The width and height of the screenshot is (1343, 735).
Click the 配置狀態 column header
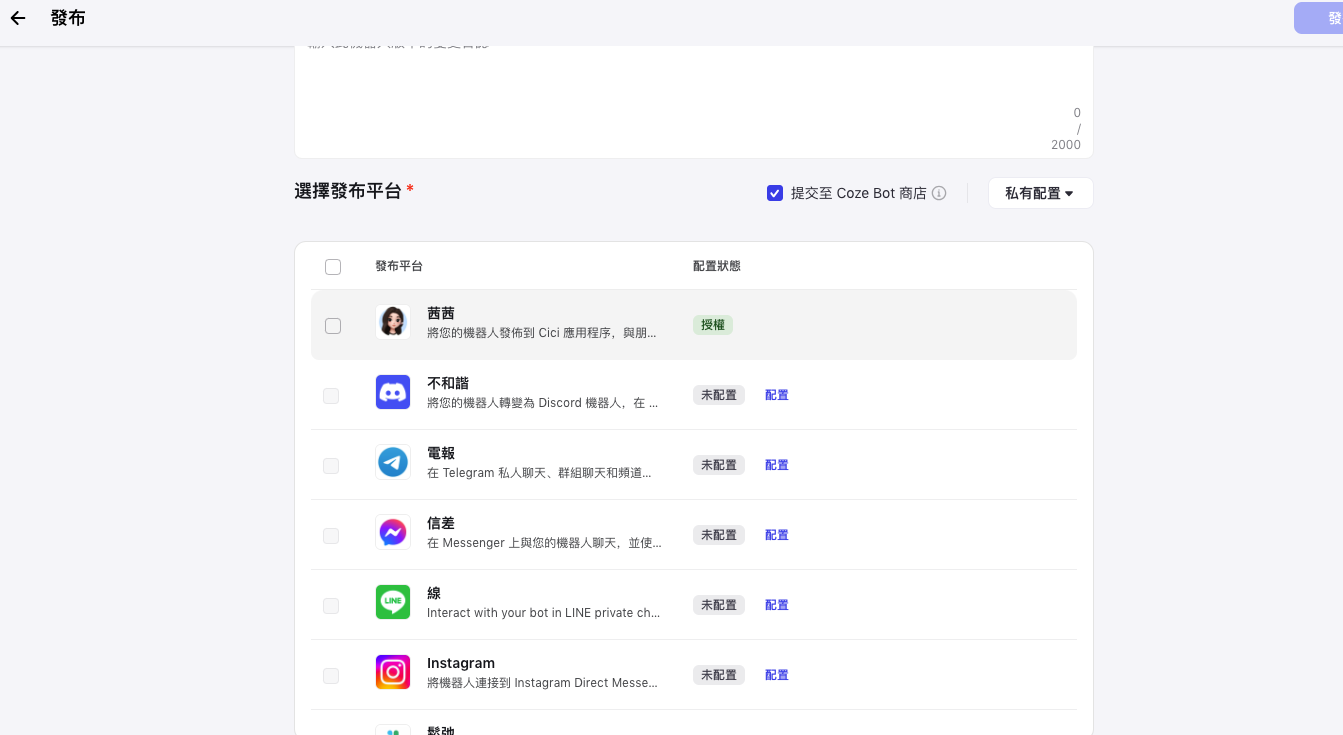click(x=717, y=266)
